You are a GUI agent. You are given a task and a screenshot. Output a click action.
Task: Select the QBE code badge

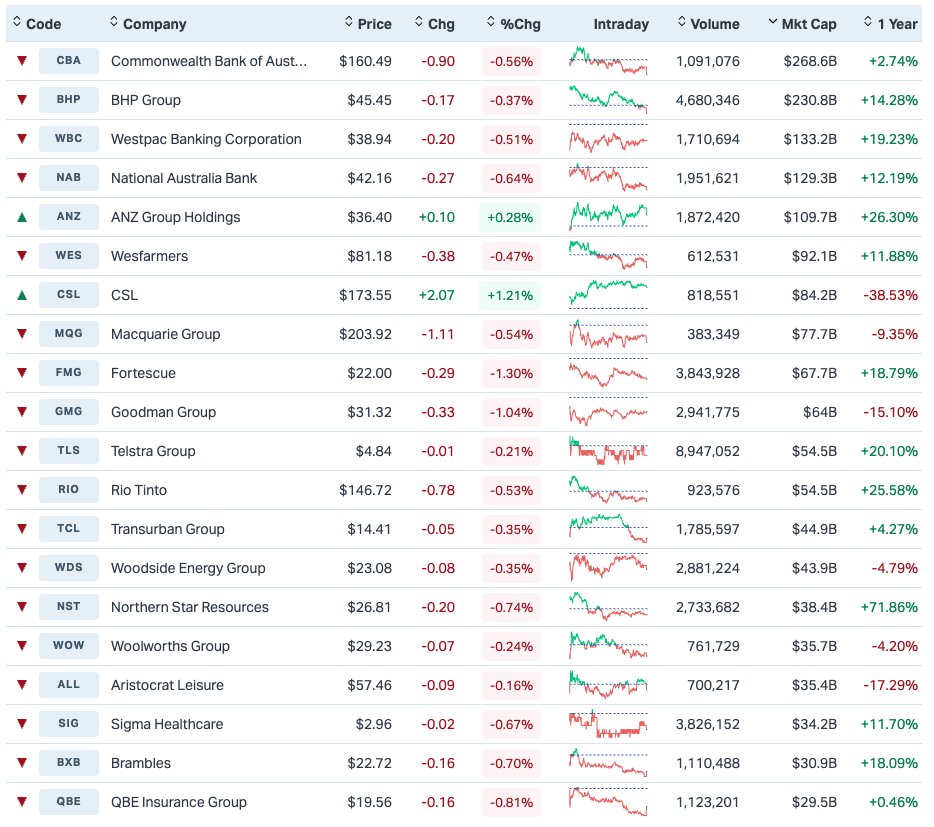[69, 802]
